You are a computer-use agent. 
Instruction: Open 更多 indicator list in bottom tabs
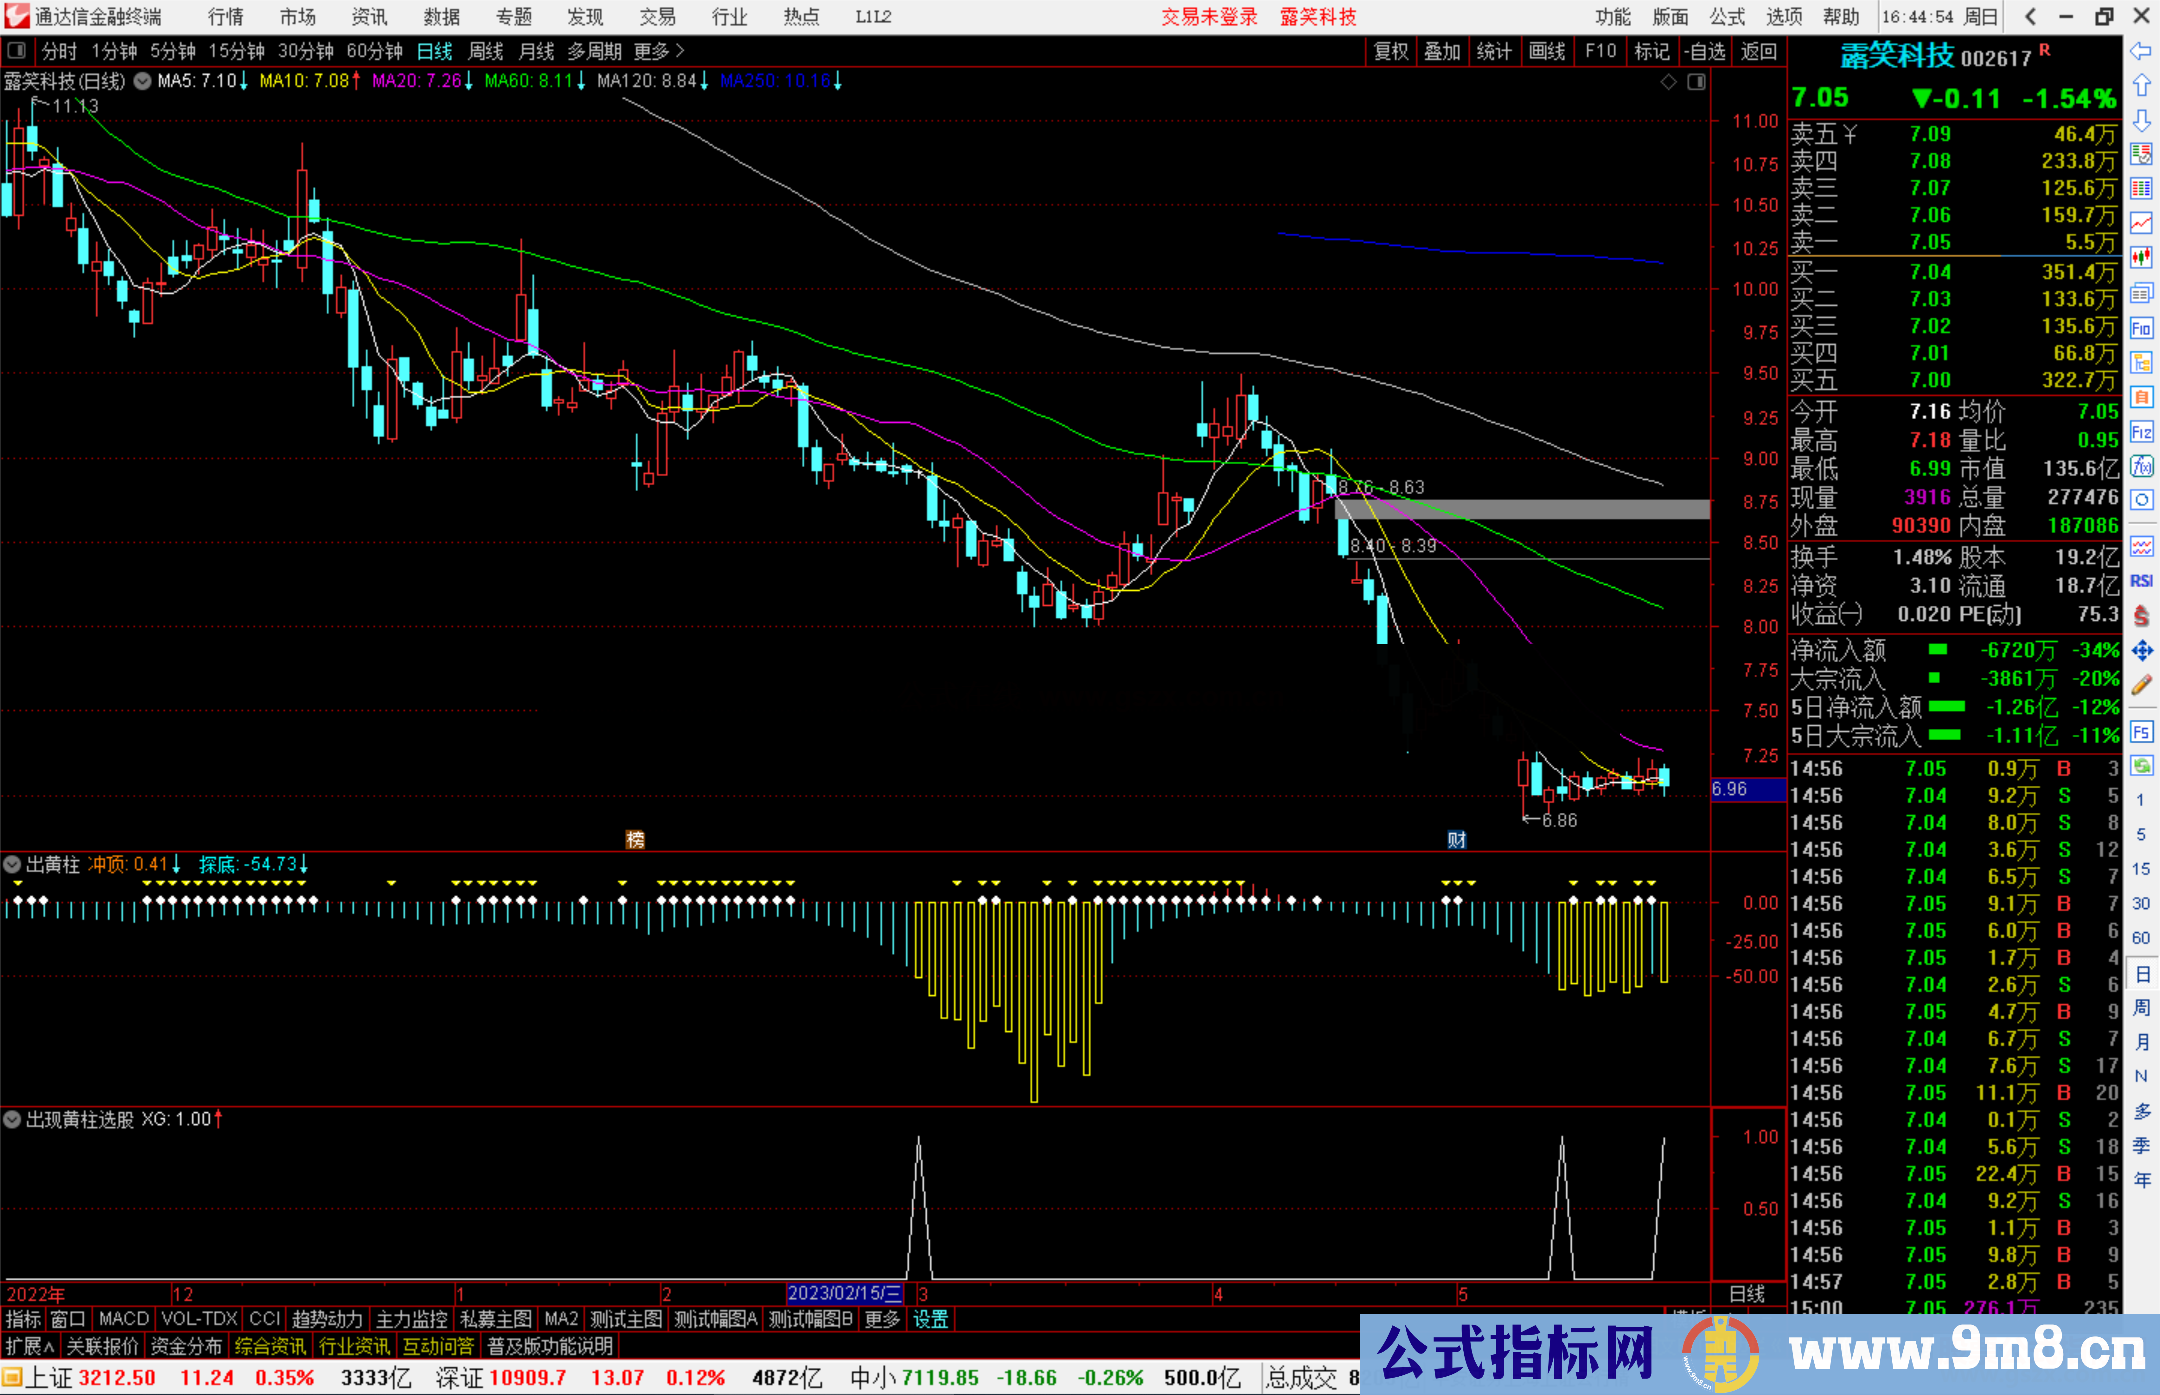click(x=882, y=1319)
